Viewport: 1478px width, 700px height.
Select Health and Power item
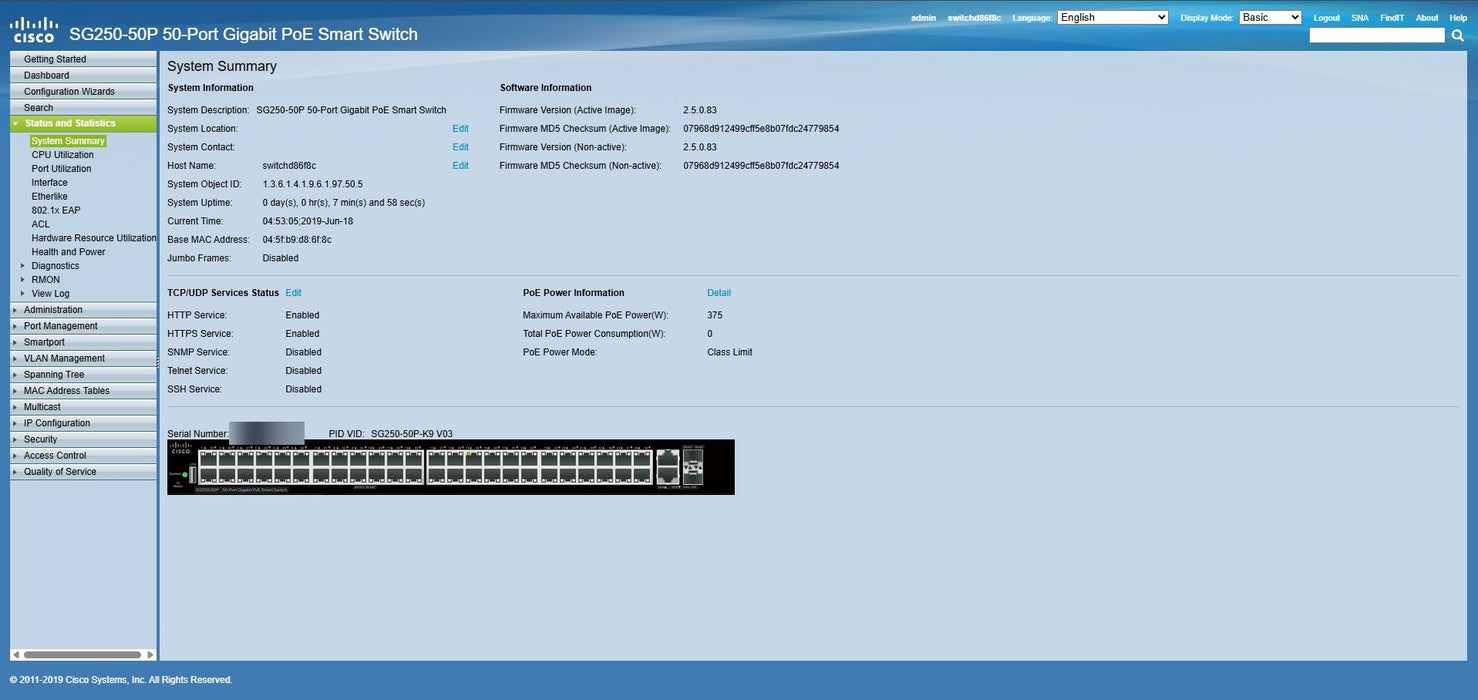68,252
